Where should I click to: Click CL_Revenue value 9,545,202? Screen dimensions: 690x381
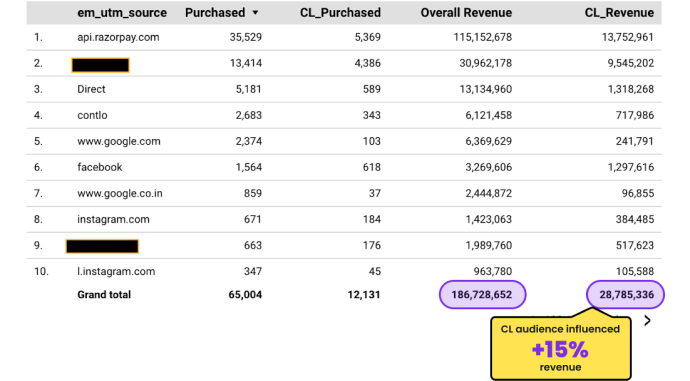(x=631, y=63)
